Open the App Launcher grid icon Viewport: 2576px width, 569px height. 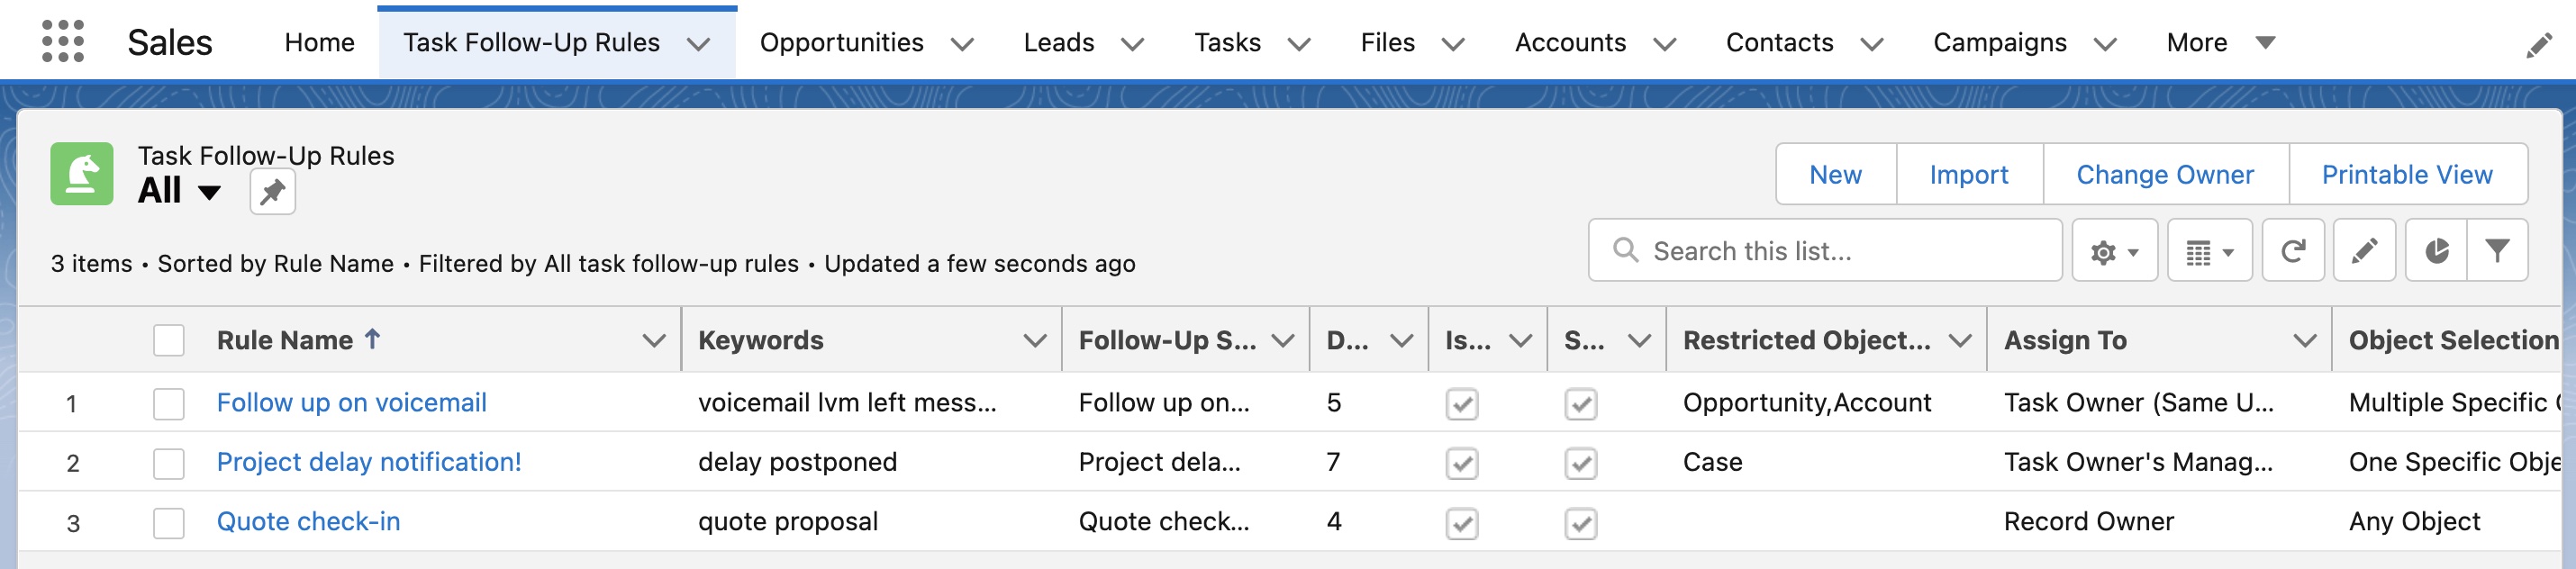[x=63, y=42]
